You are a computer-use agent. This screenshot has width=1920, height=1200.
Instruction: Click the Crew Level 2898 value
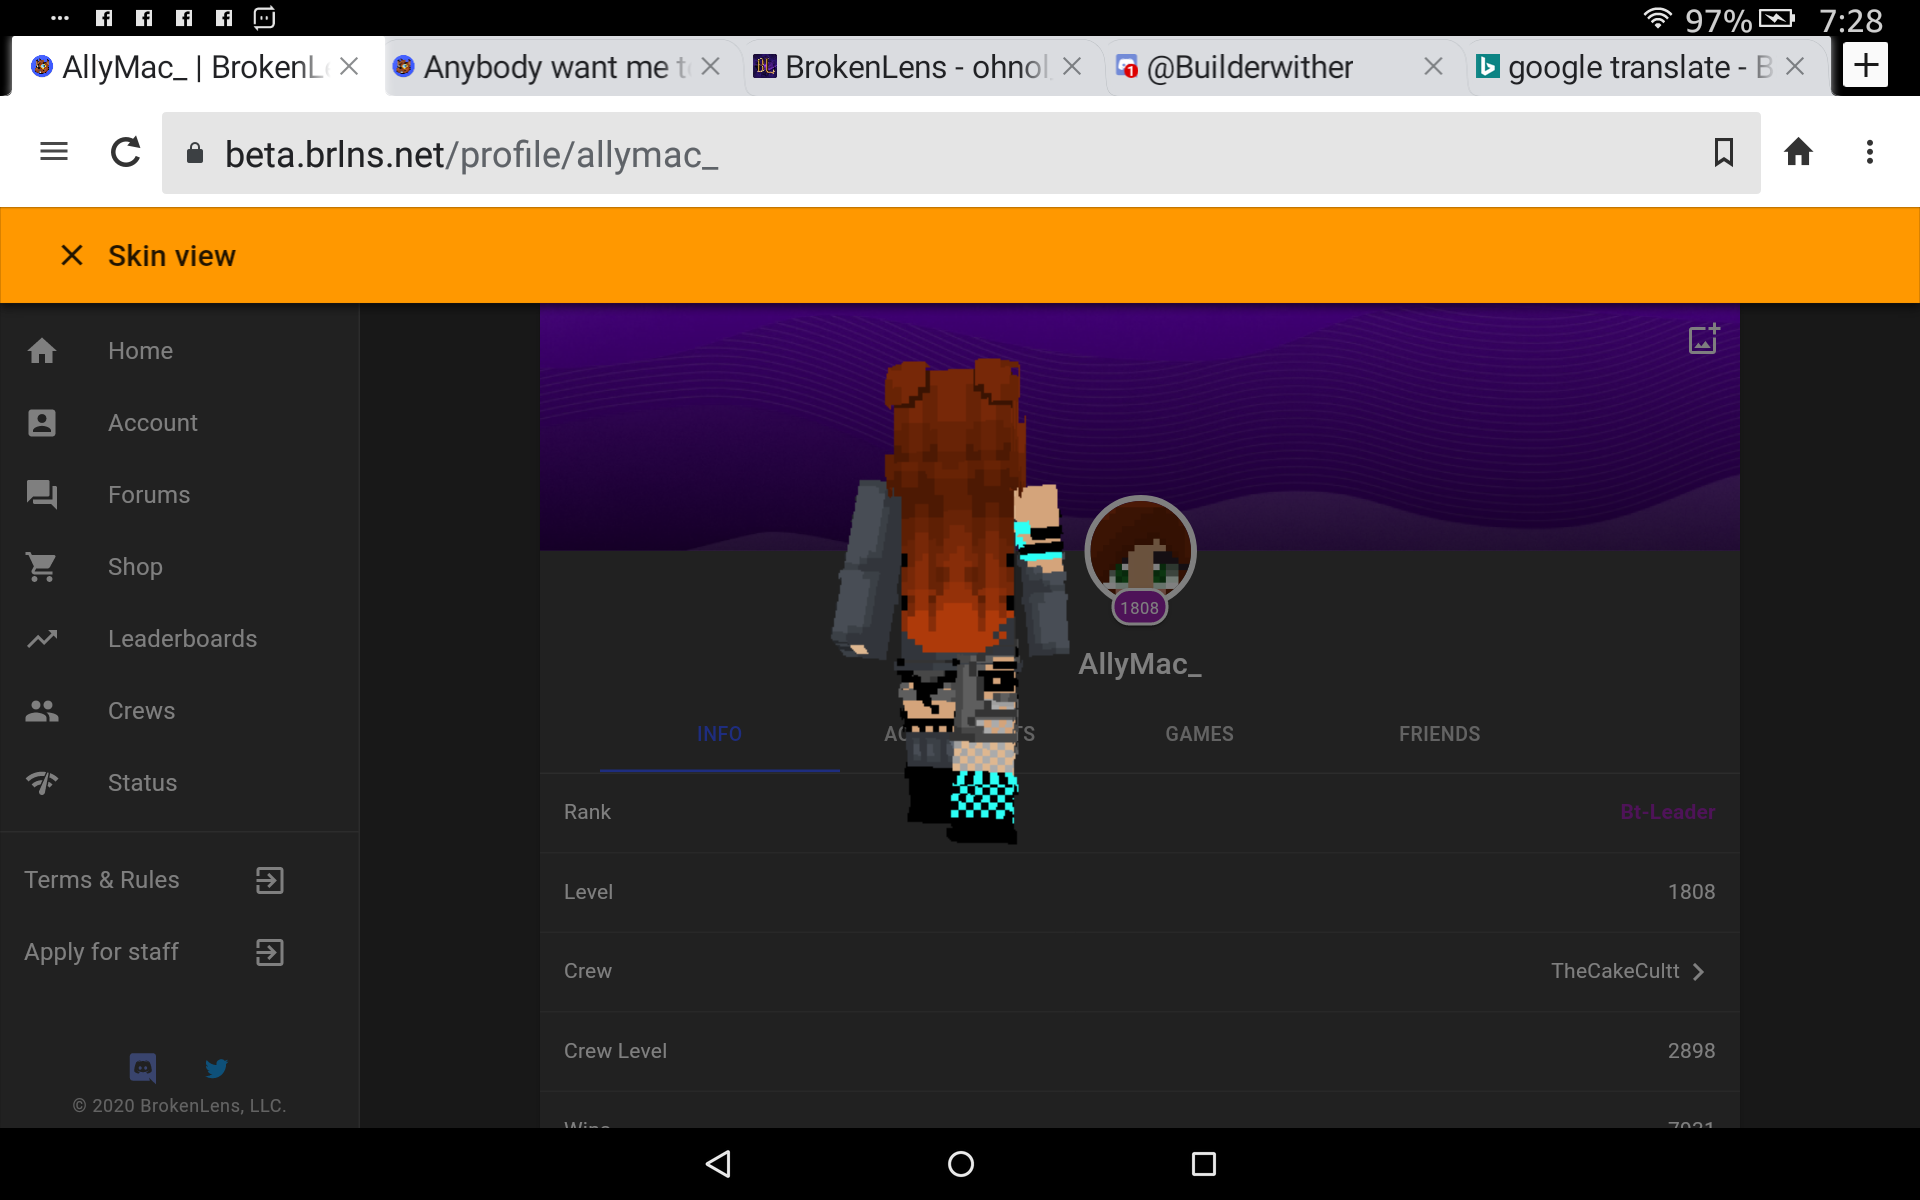click(1691, 1051)
